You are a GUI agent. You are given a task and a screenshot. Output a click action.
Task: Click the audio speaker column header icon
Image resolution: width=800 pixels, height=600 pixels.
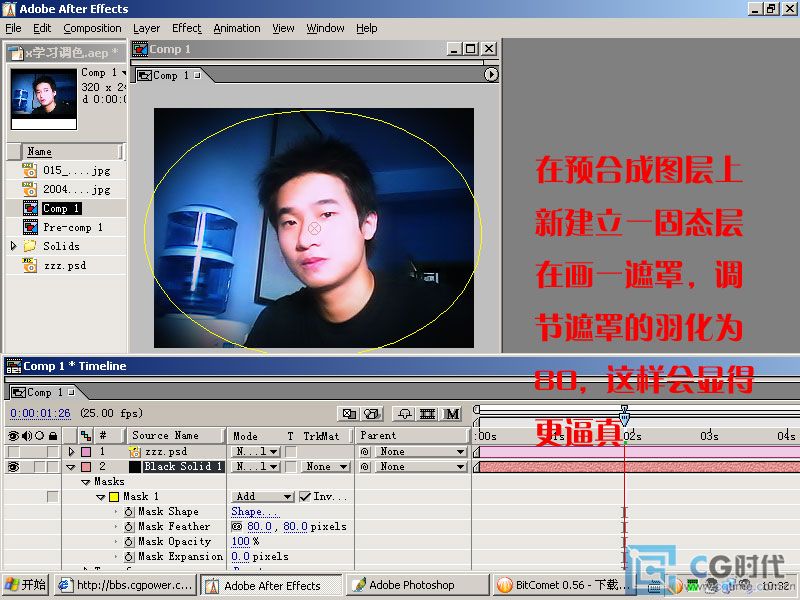pyautogui.click(x=27, y=436)
